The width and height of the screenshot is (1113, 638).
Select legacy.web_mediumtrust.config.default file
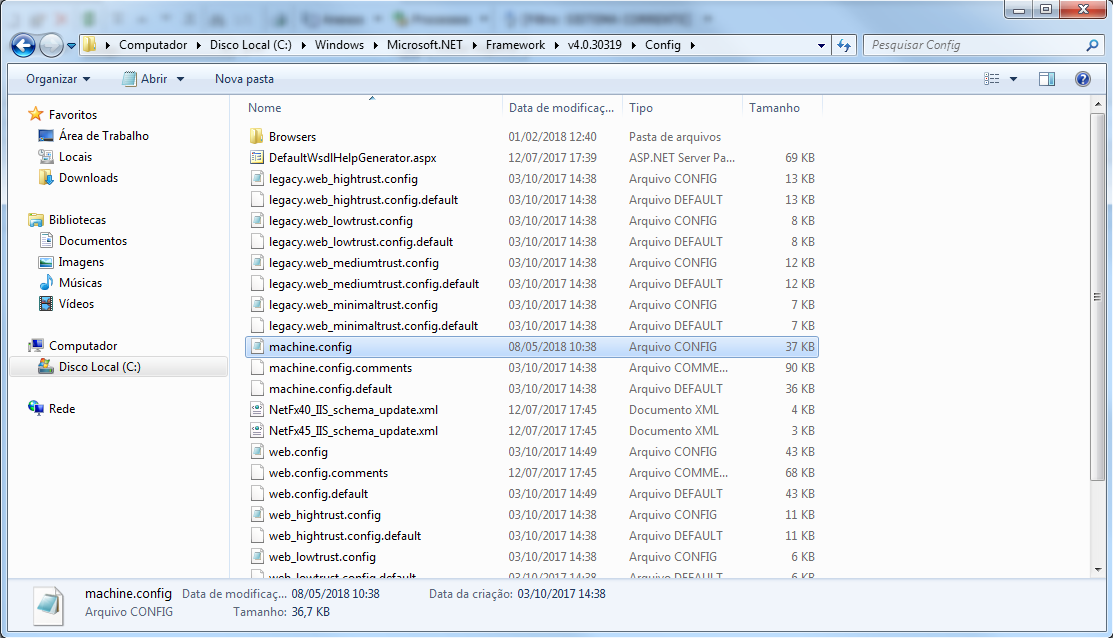coord(373,283)
